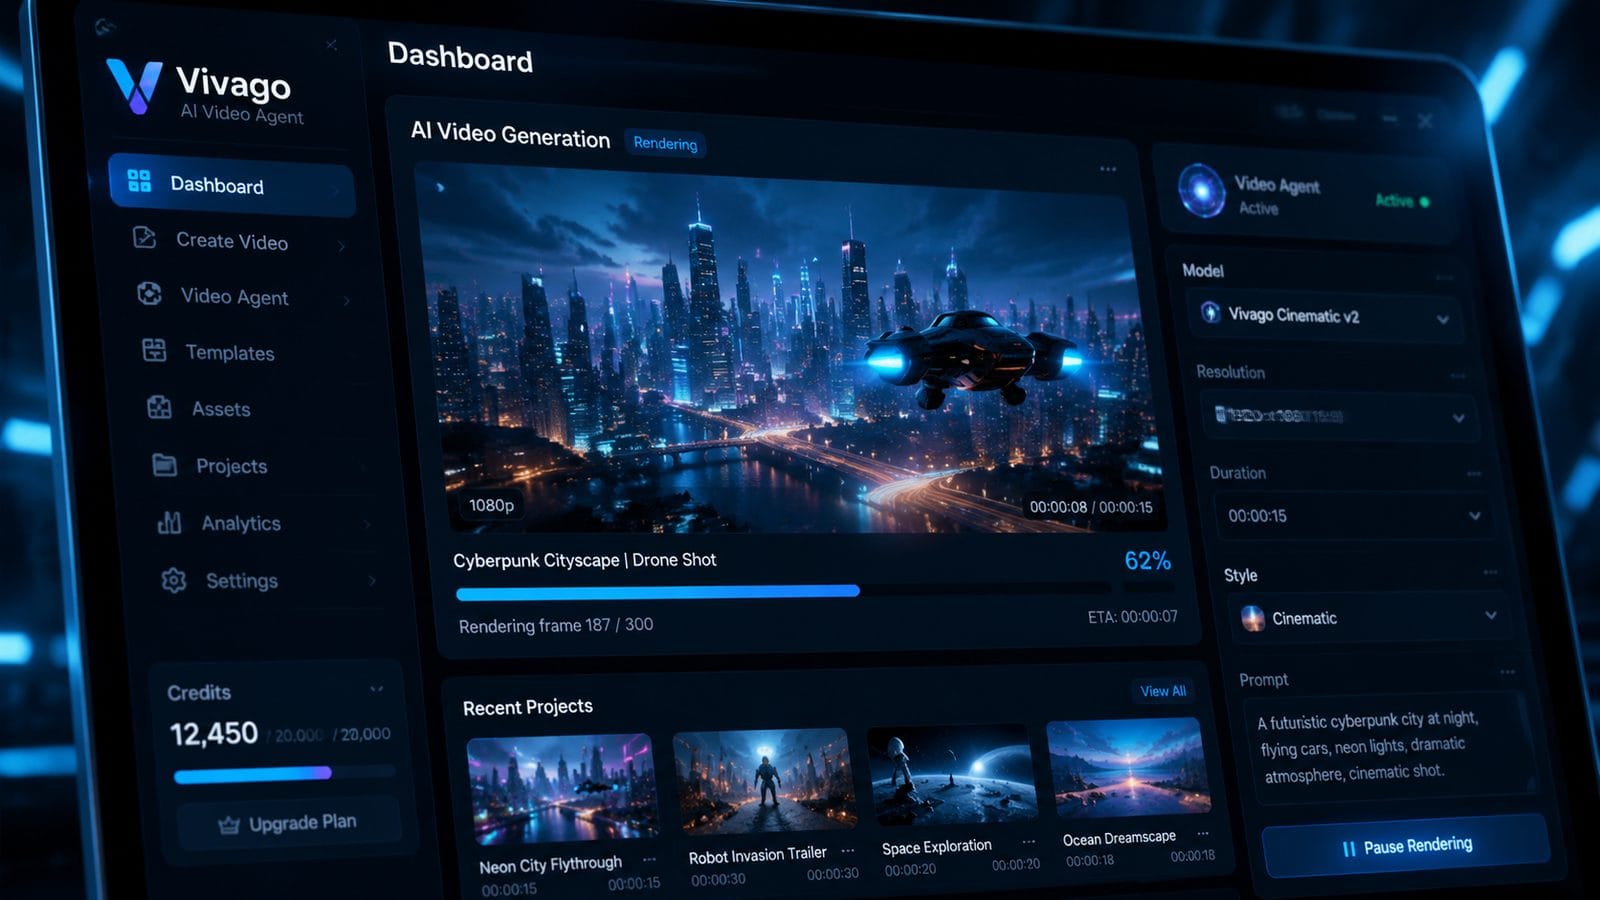Viewport: 1600px width, 900px height.
Task: Click the Dashboard grid icon
Action: pos(139,181)
